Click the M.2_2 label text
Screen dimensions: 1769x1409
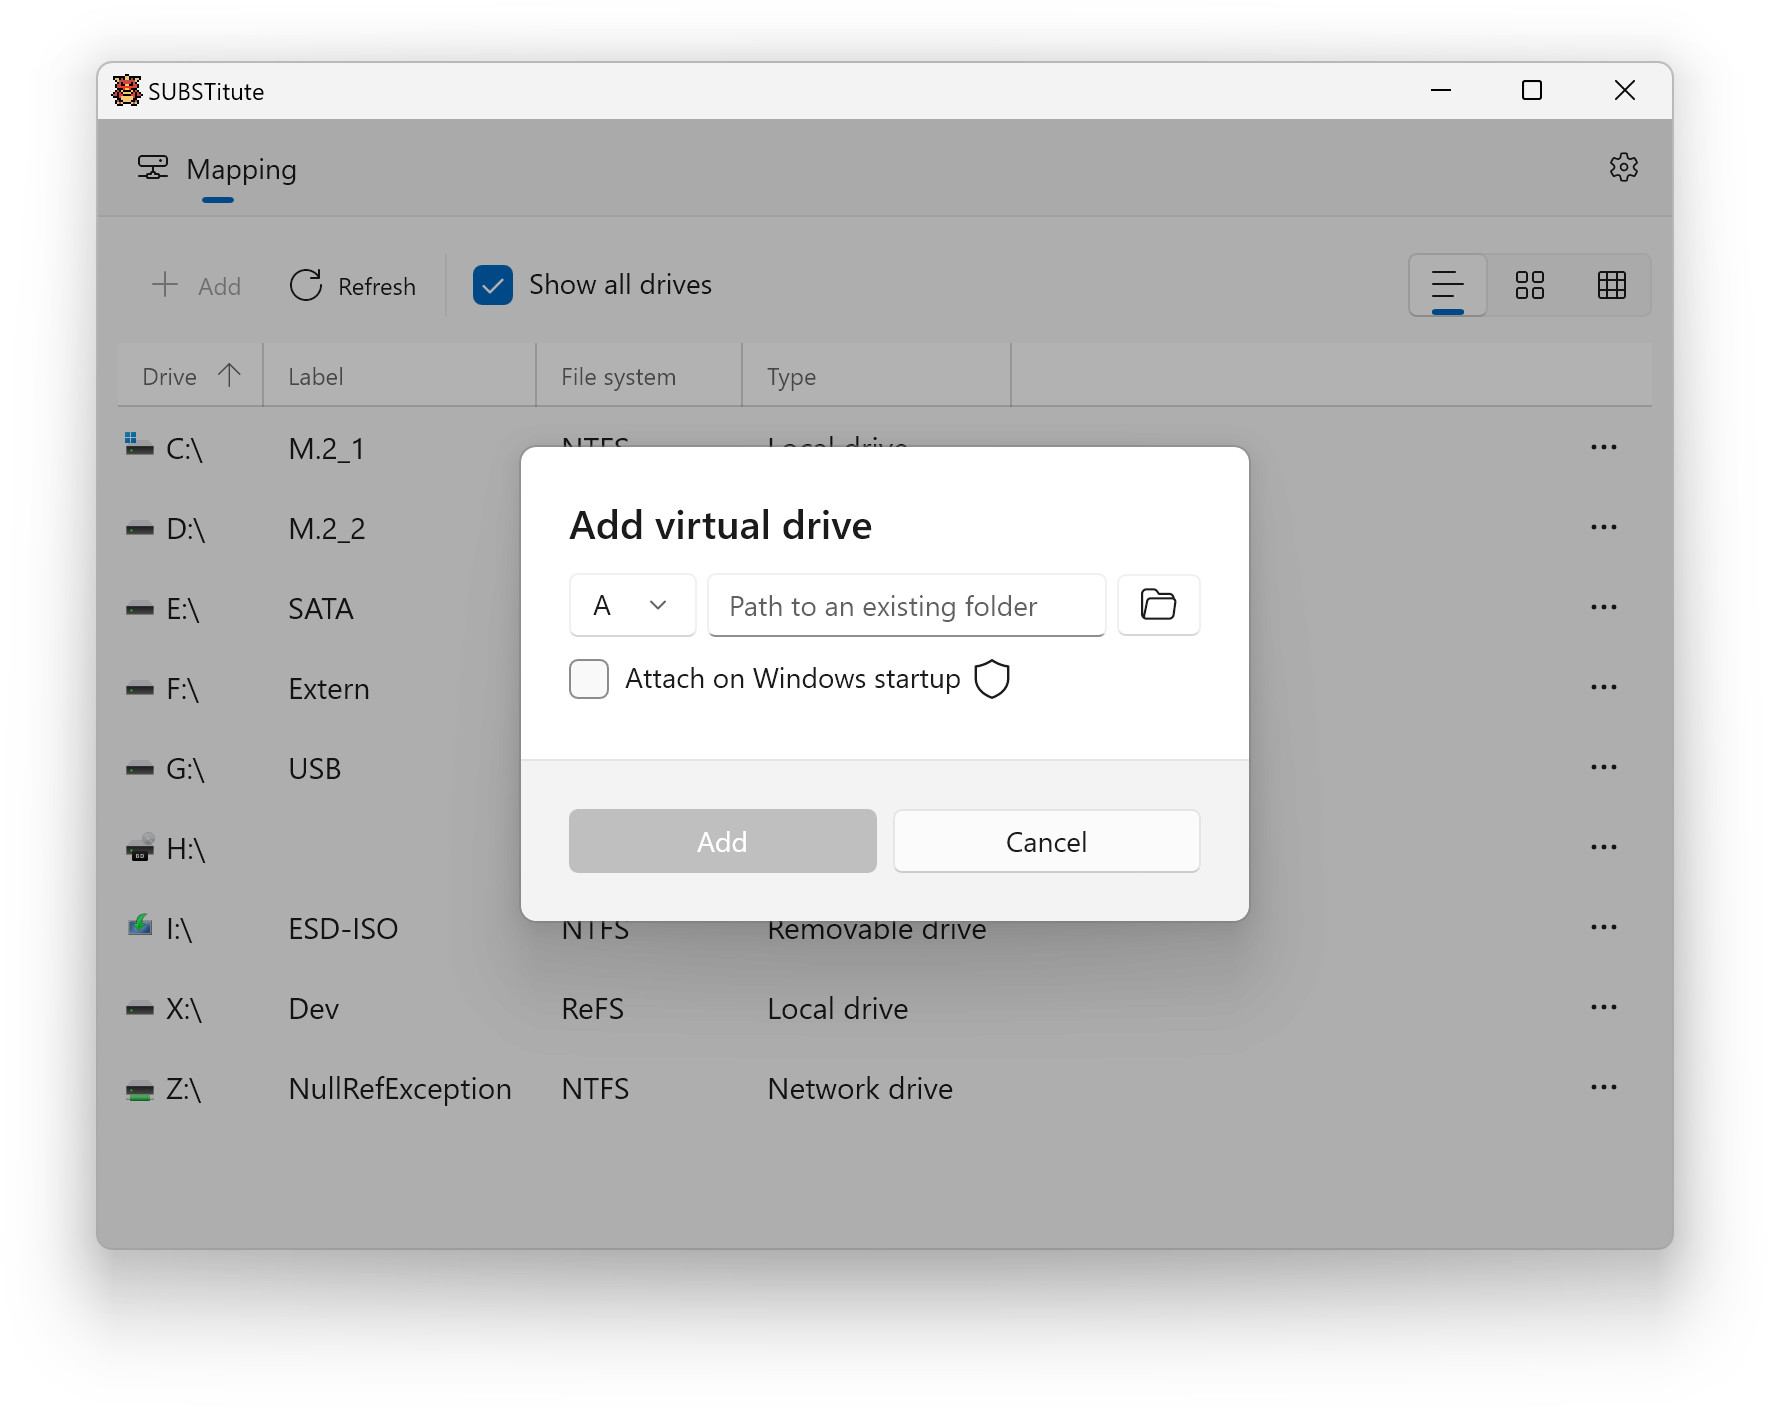point(327,529)
